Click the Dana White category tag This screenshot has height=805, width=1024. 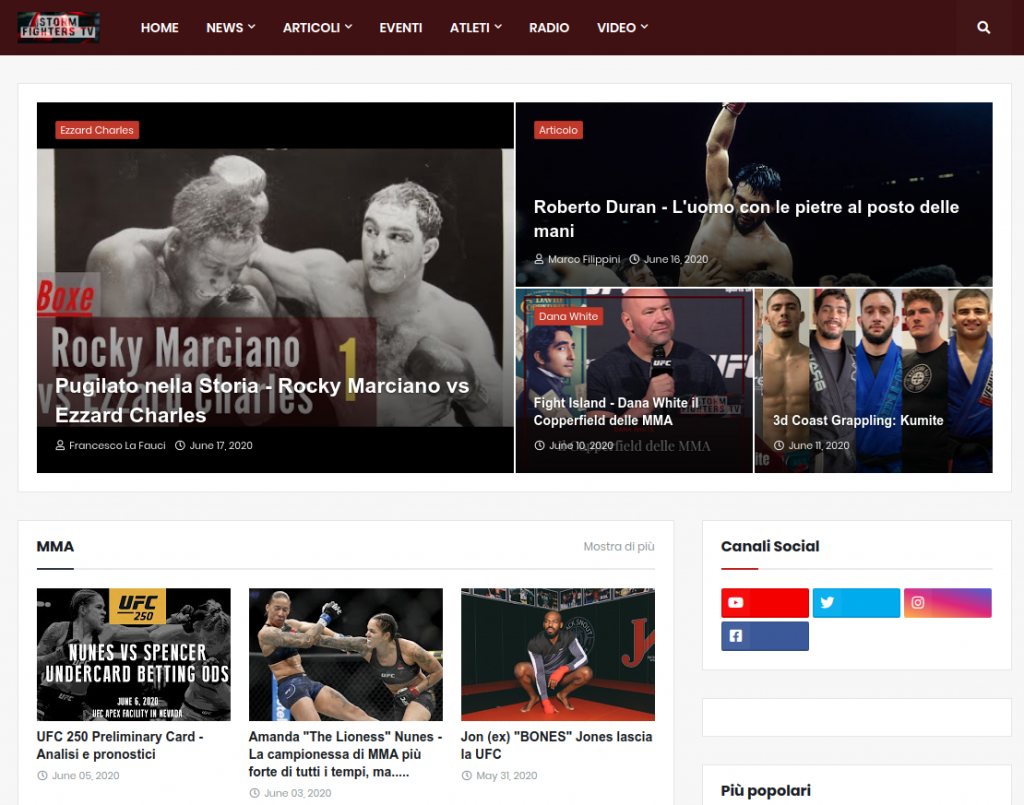[x=567, y=315]
